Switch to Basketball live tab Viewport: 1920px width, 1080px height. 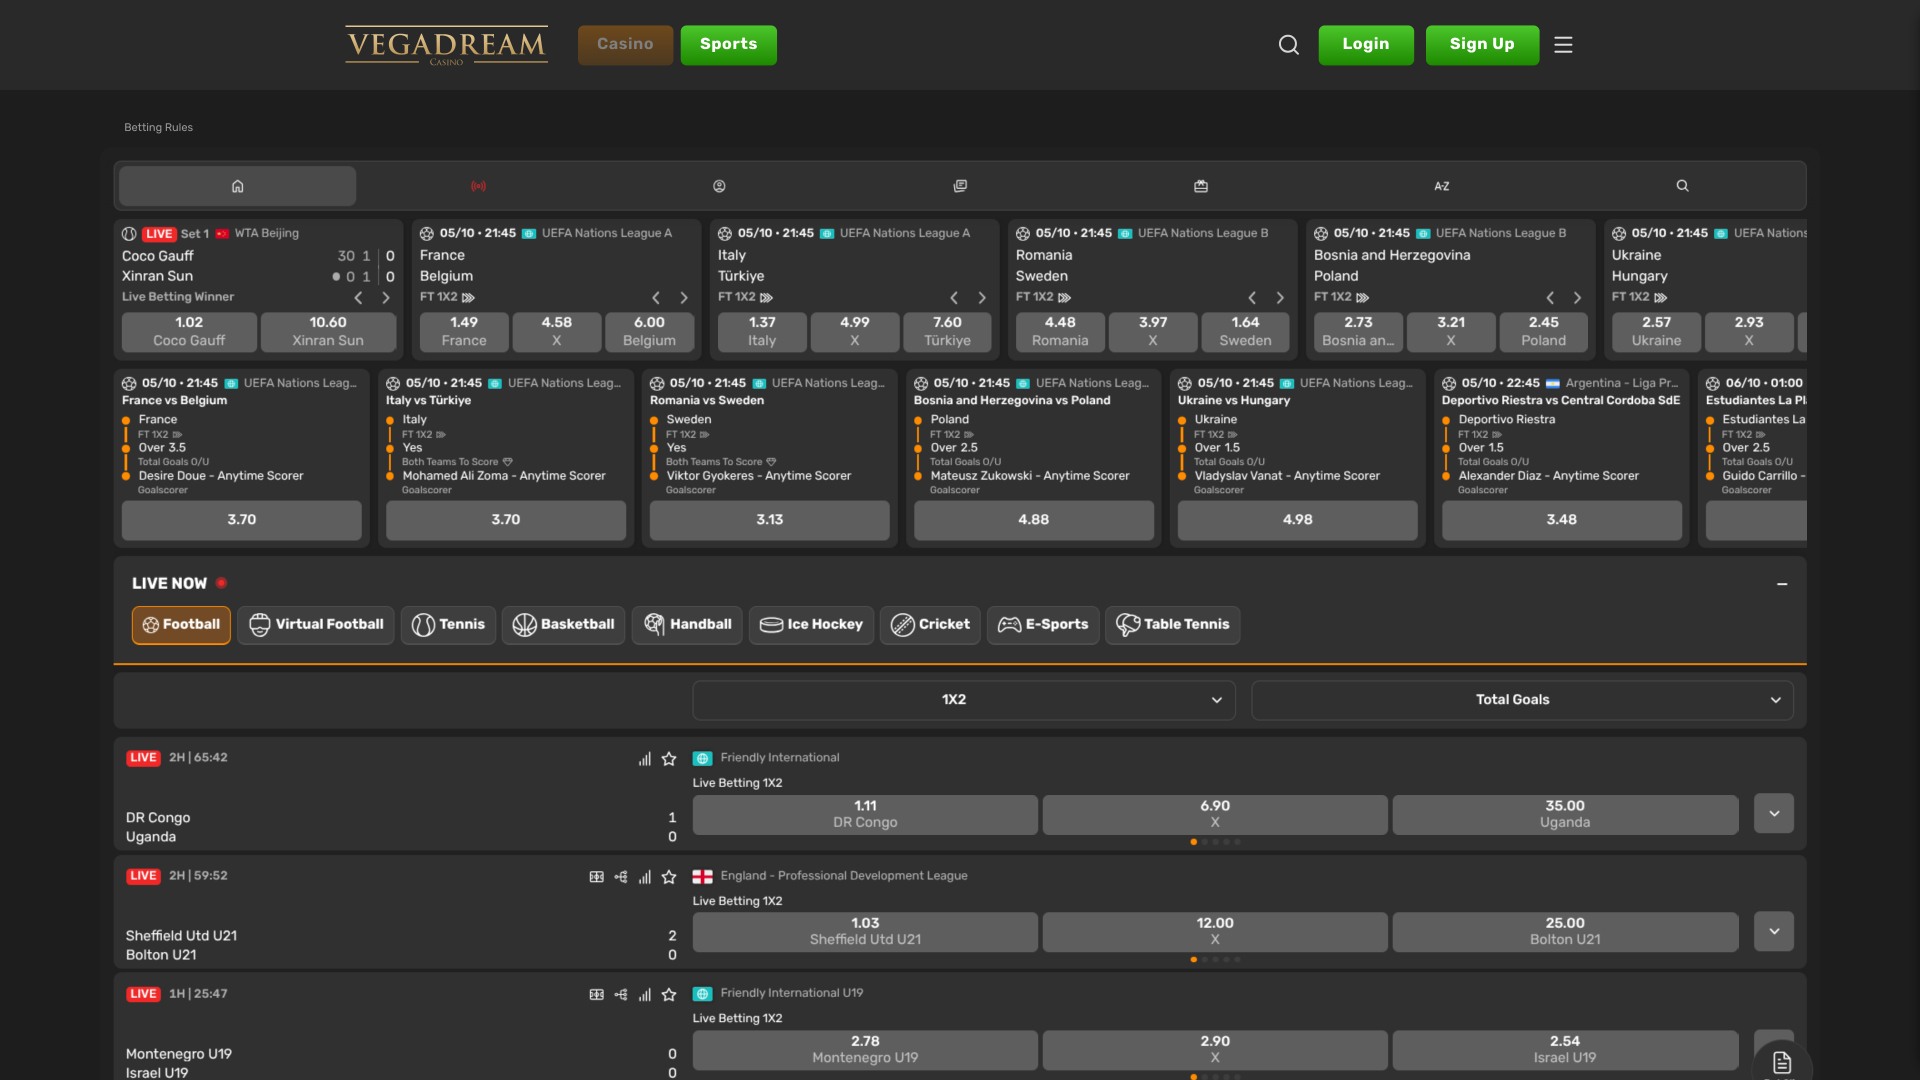click(564, 625)
